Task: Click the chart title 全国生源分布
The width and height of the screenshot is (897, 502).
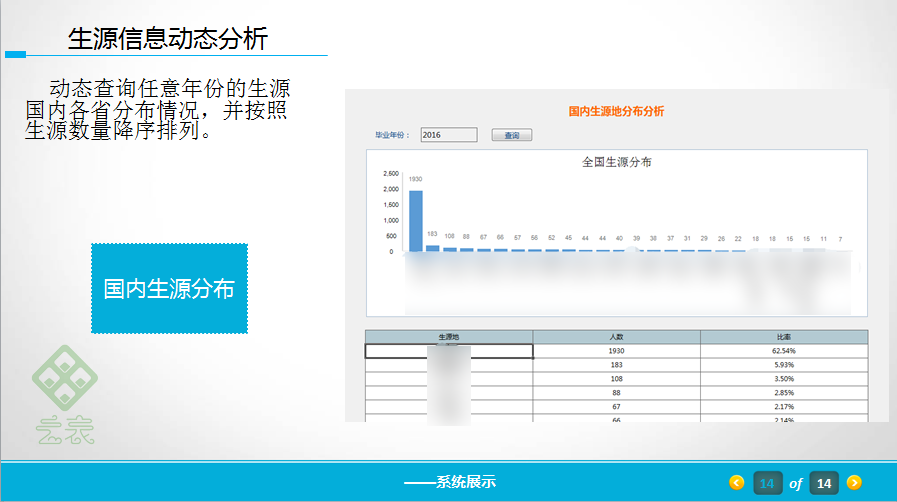Action: 617,162
